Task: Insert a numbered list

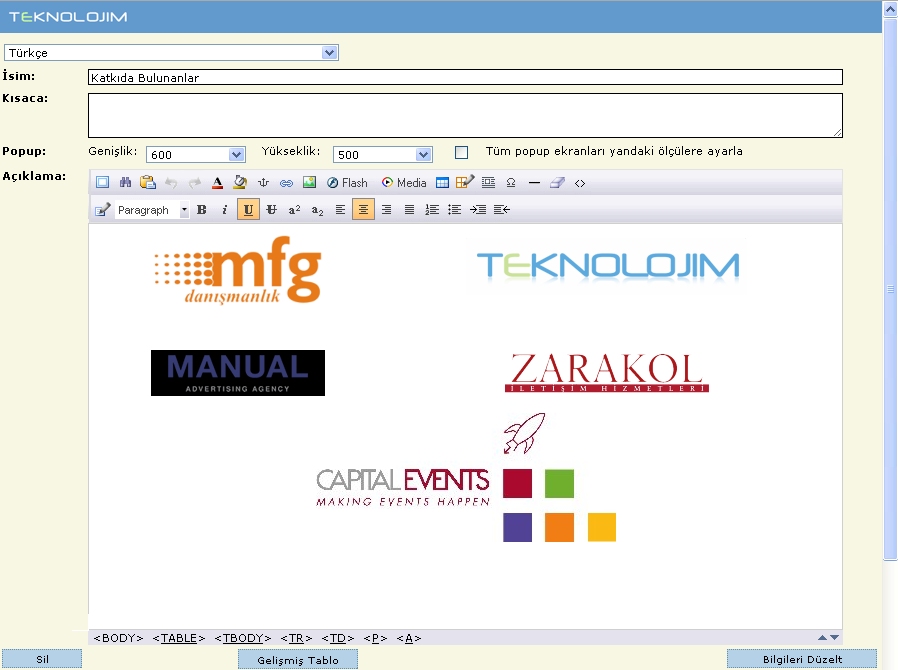Action: coord(432,210)
